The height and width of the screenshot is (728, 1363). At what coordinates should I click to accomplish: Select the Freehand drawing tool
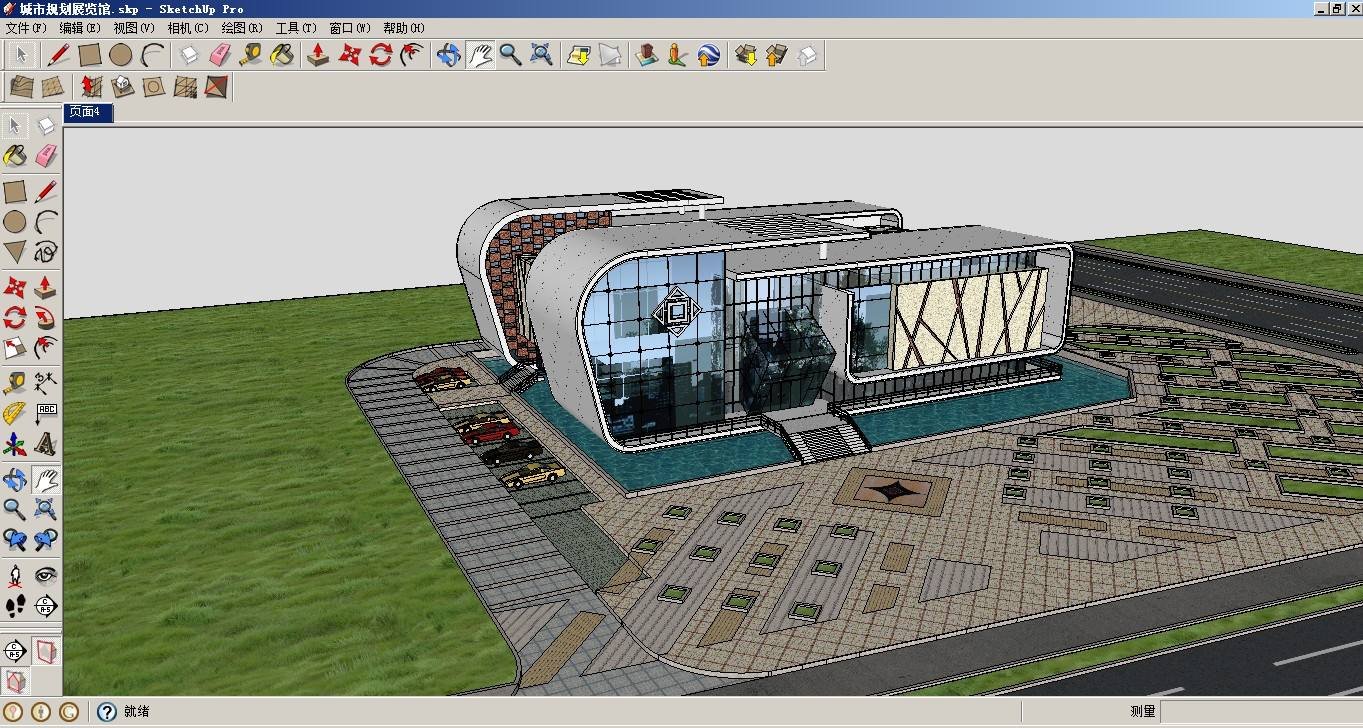46,251
